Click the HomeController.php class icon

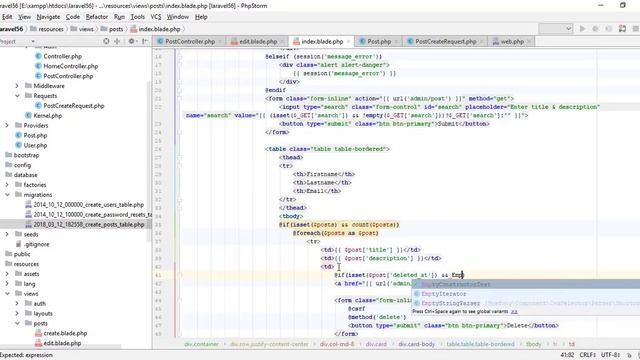[38, 66]
